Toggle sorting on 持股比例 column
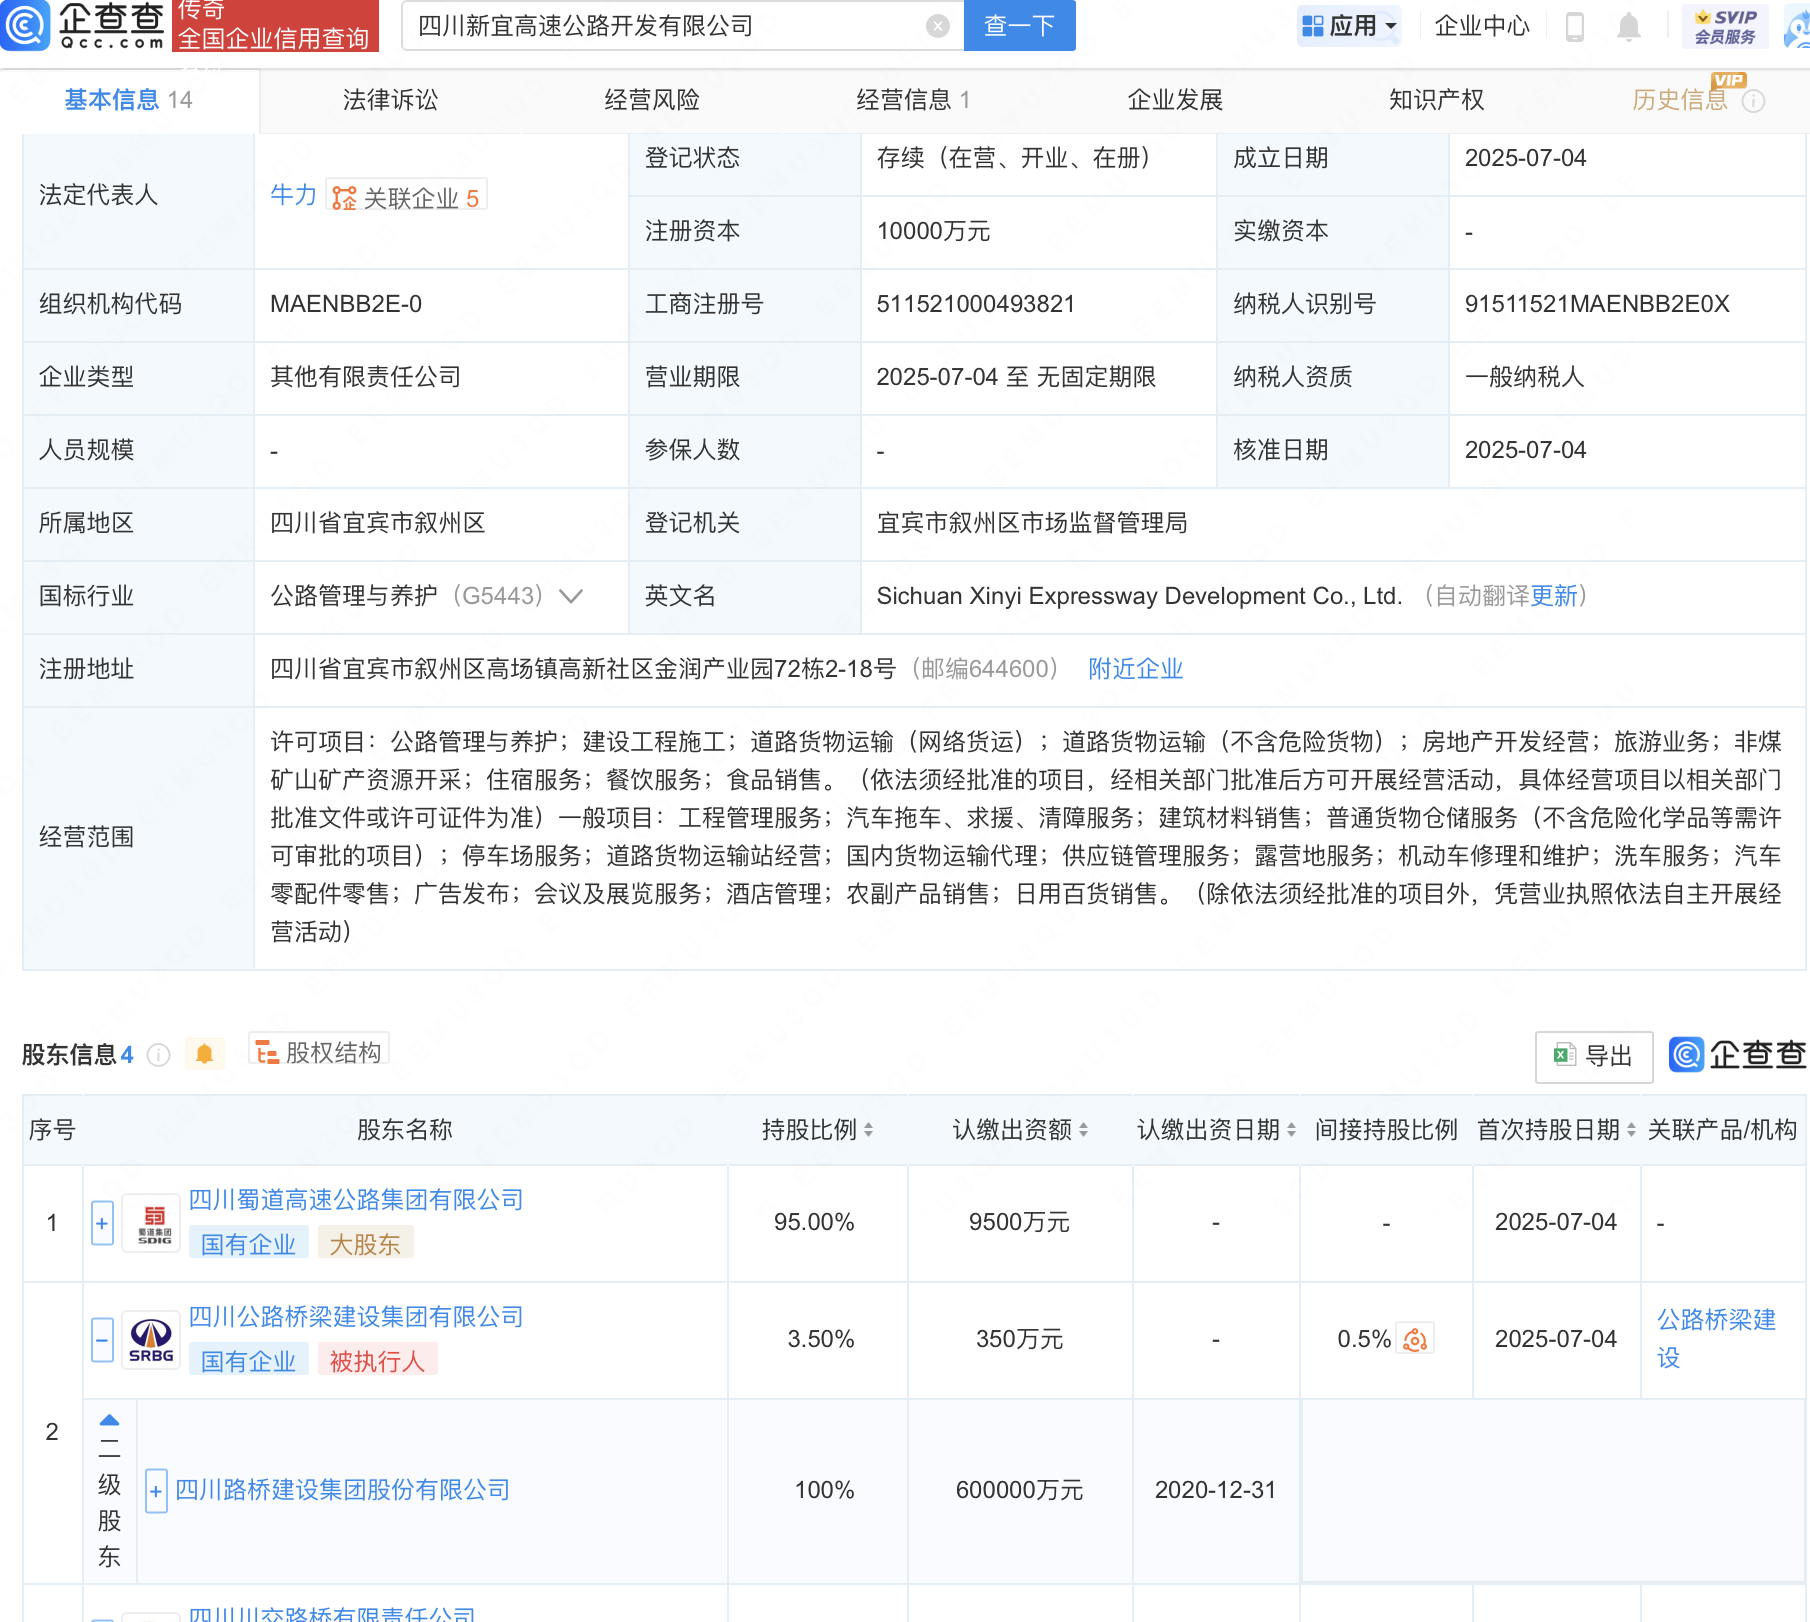 coord(868,1130)
